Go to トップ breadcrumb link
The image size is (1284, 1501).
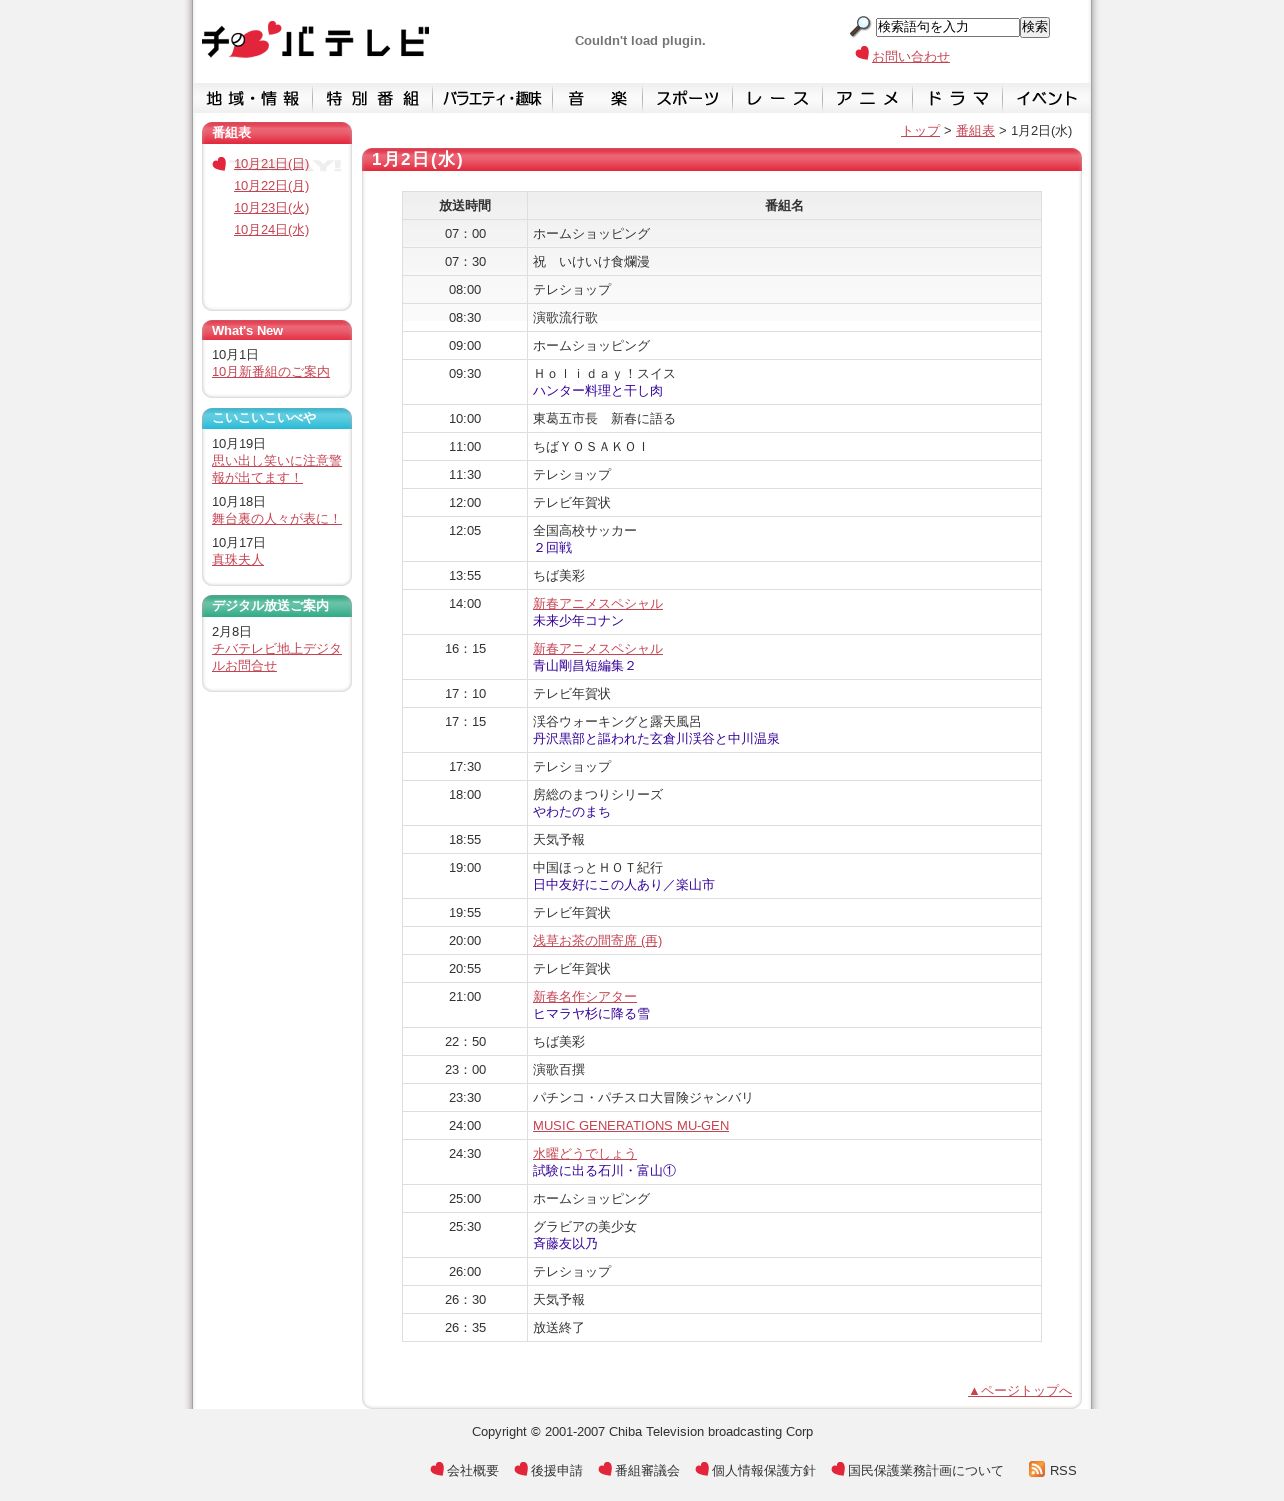920,131
